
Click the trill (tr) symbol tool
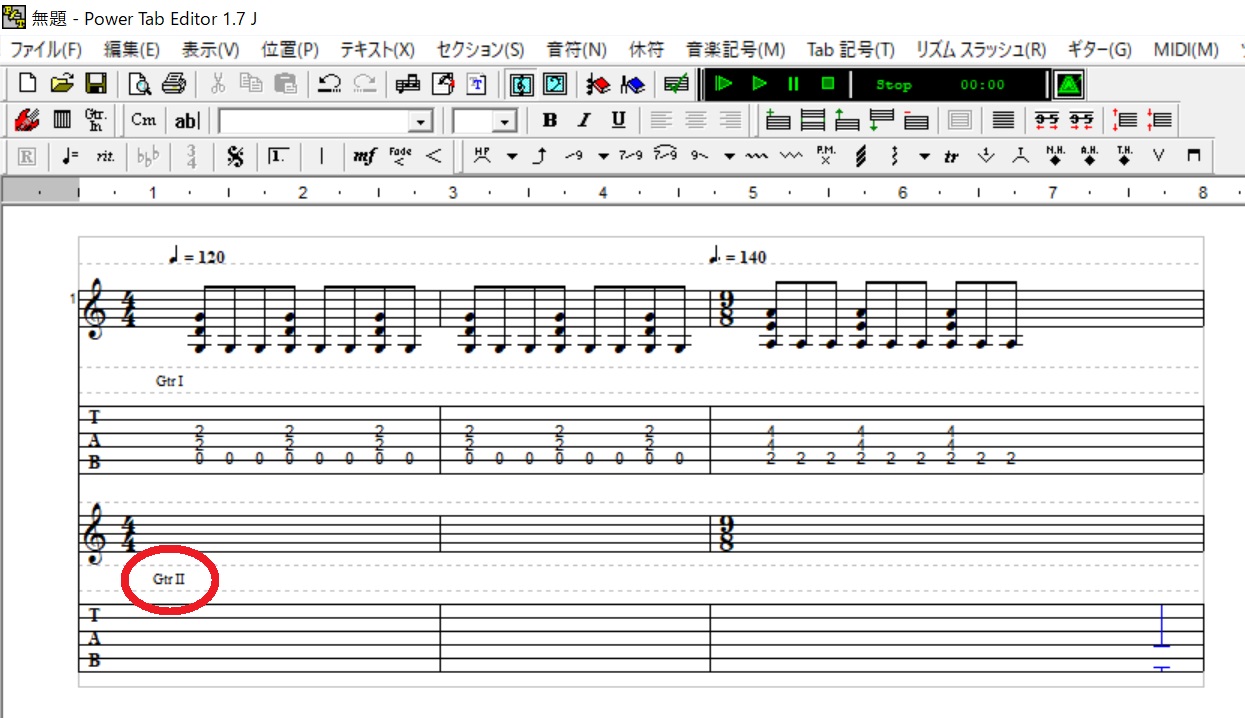coord(950,157)
